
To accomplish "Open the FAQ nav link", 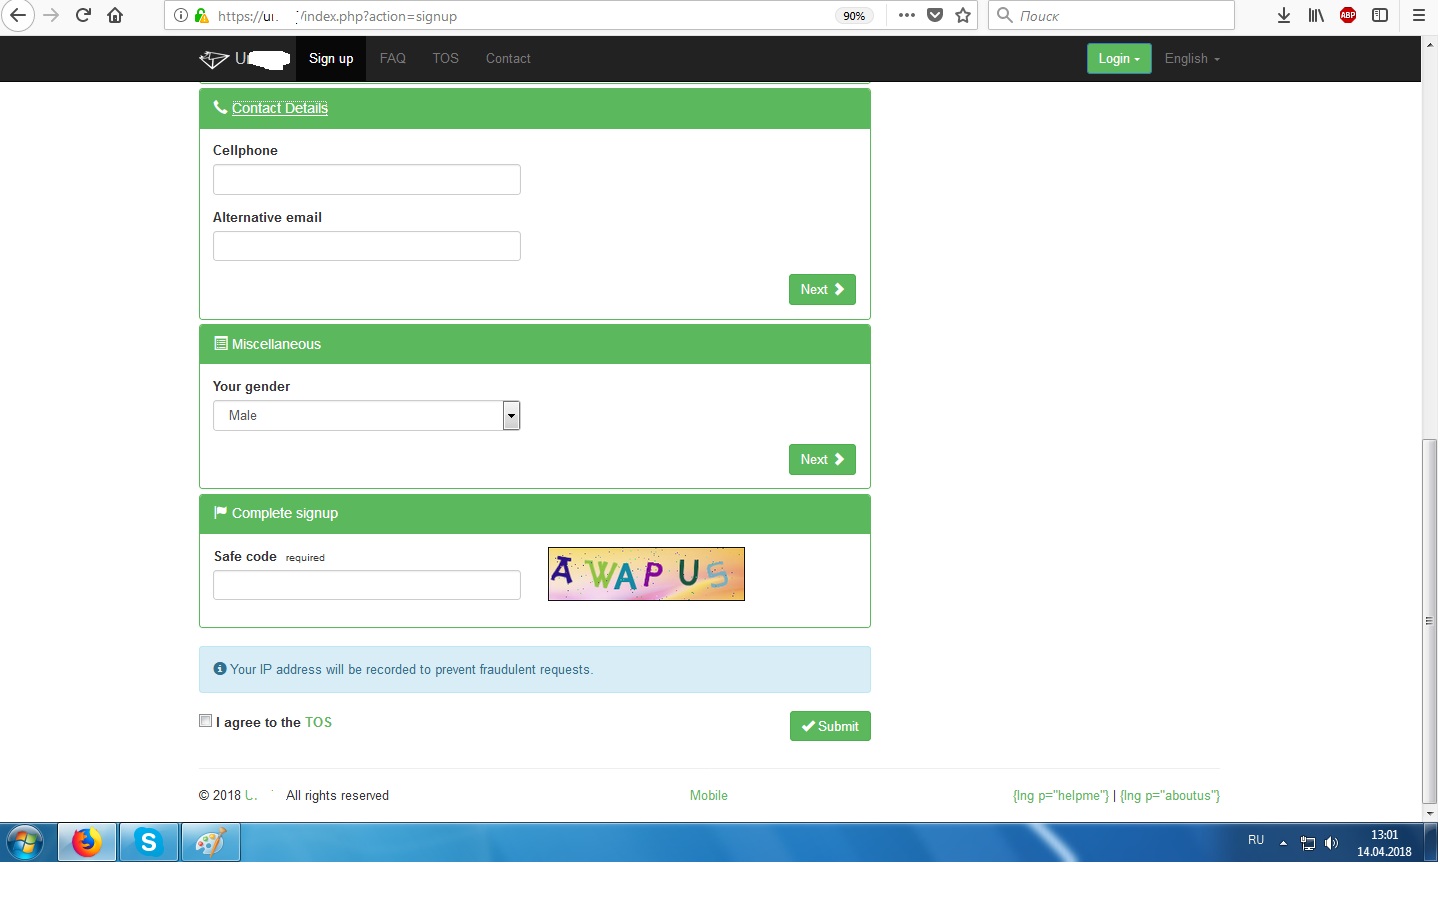I will pyautogui.click(x=393, y=59).
